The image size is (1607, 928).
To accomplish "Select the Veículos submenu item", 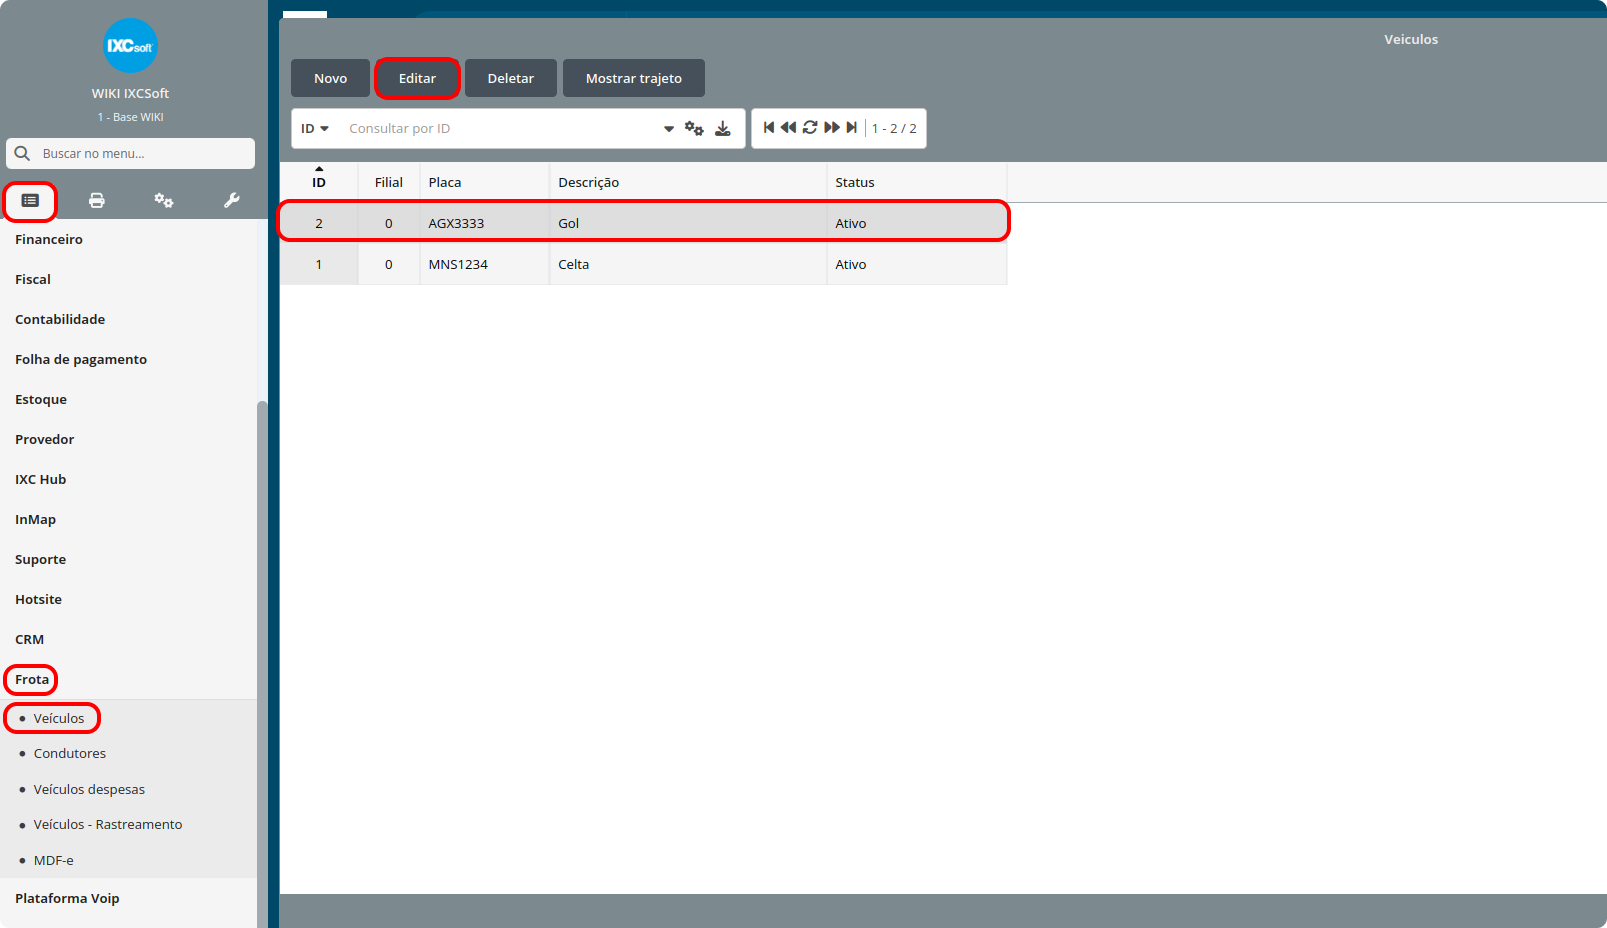I will [x=59, y=718].
